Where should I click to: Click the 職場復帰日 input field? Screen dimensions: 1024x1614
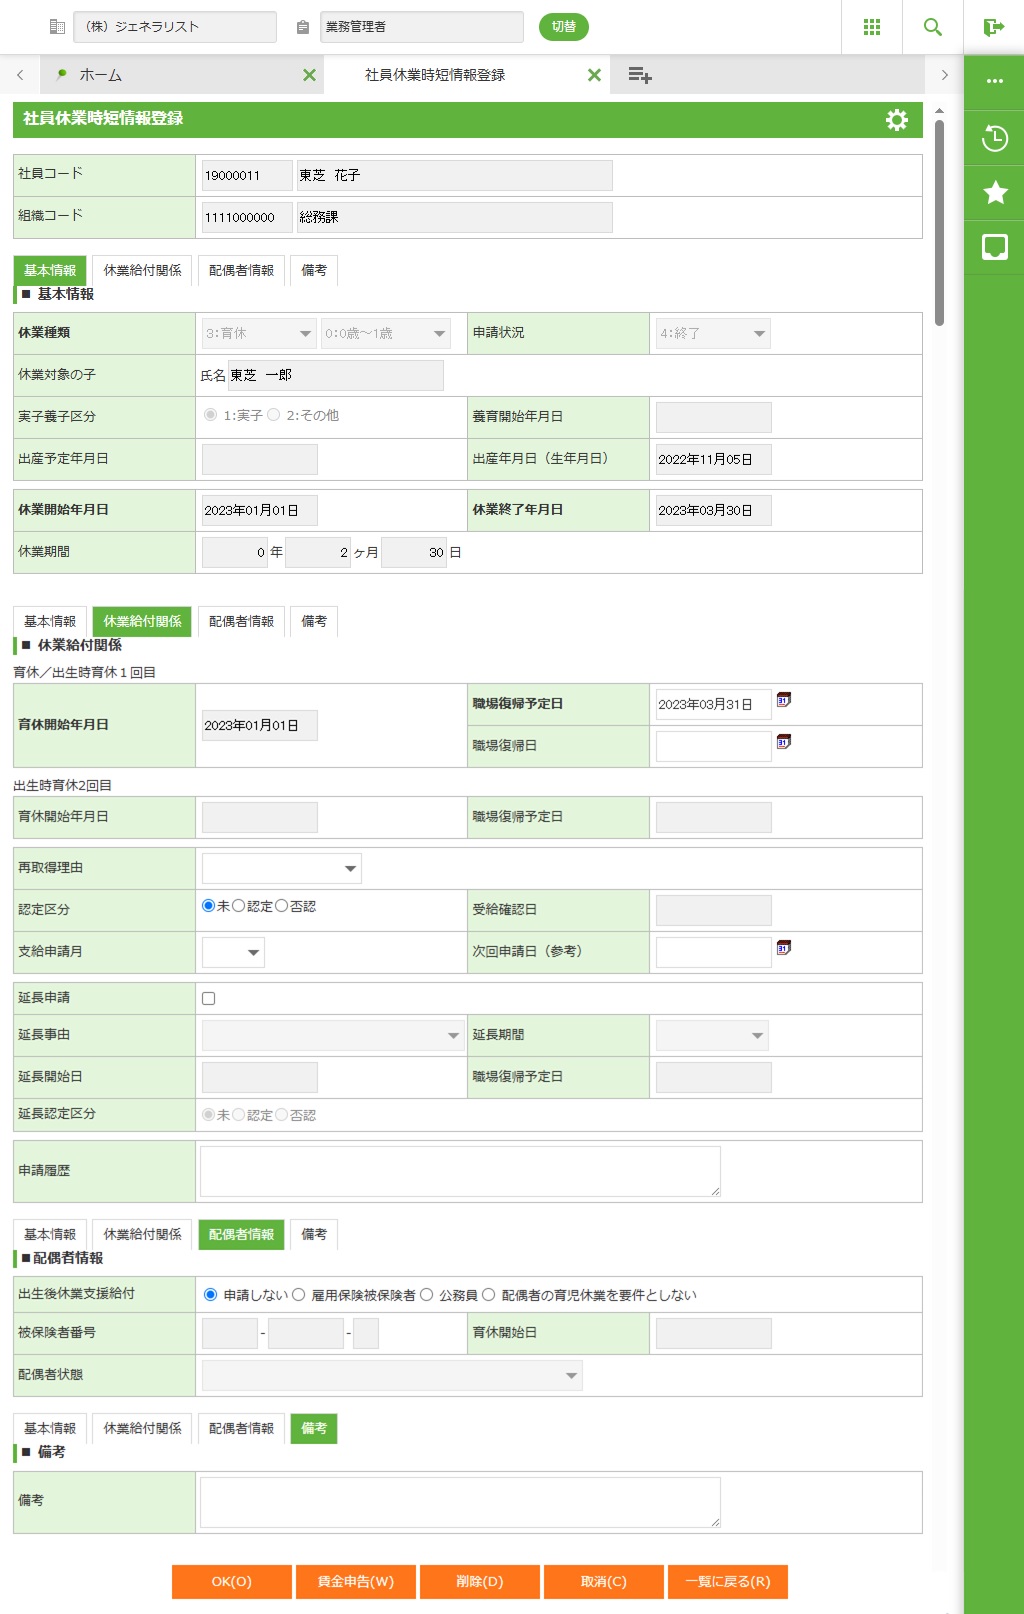tap(713, 746)
